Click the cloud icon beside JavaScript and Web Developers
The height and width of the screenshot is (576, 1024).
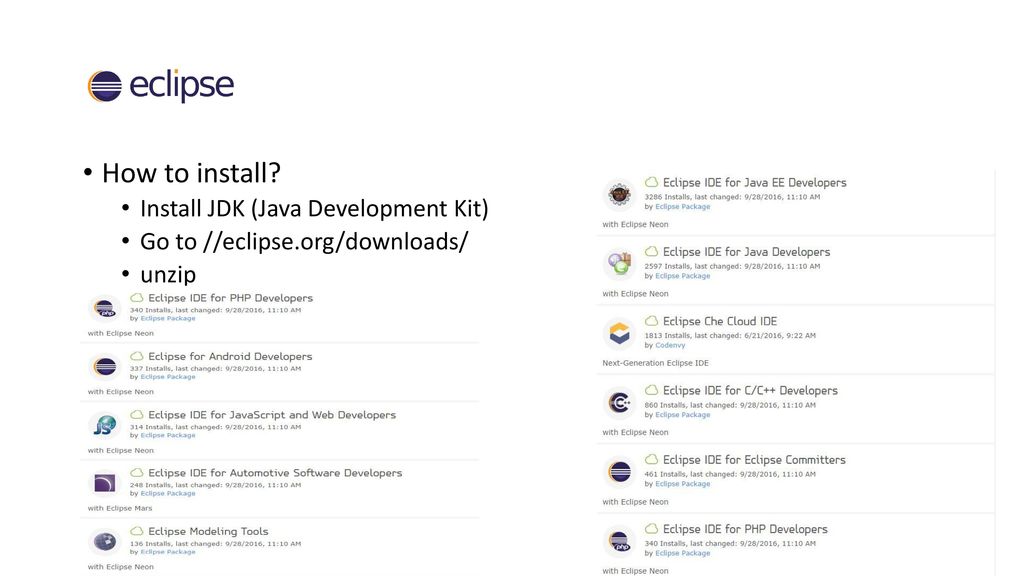[136, 415]
